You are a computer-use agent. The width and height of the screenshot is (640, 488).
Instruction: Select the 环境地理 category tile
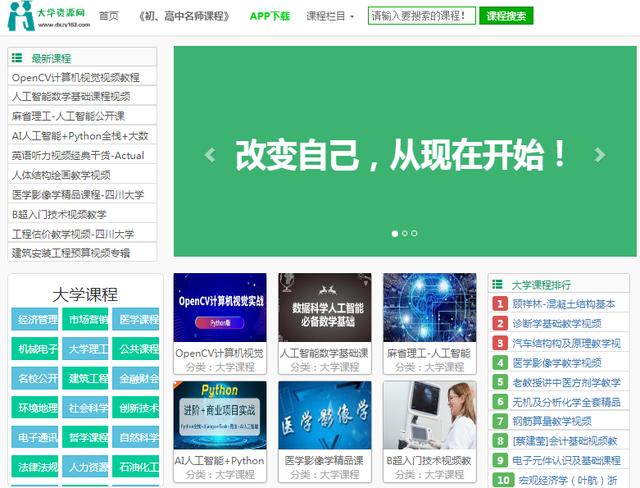click(x=35, y=408)
